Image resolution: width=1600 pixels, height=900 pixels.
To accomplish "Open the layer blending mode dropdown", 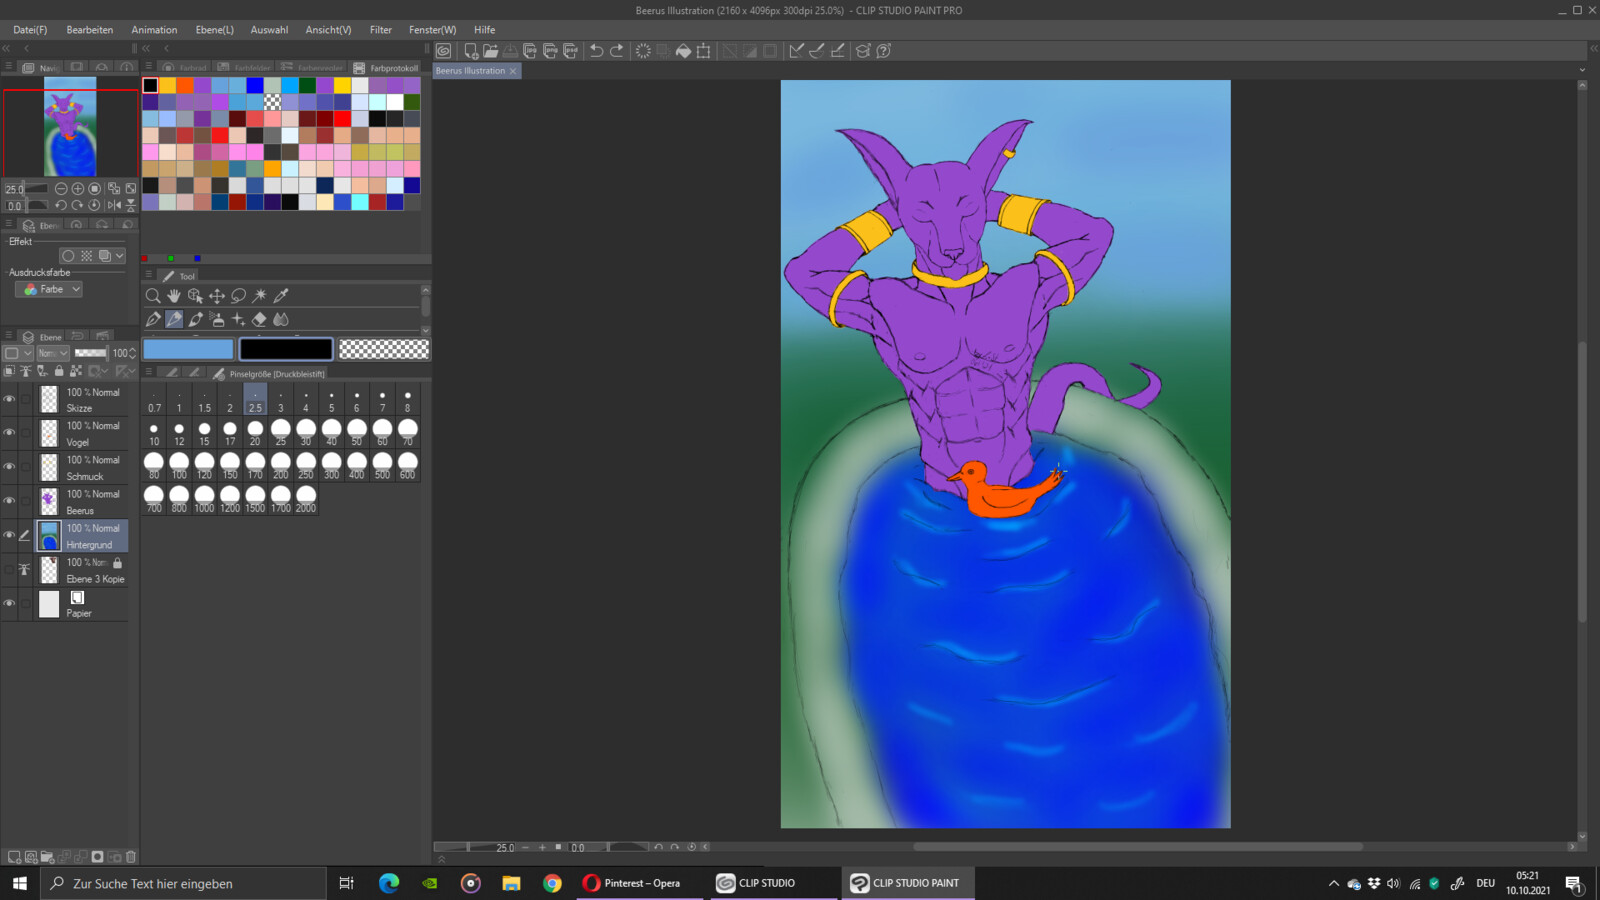I will click(x=53, y=353).
